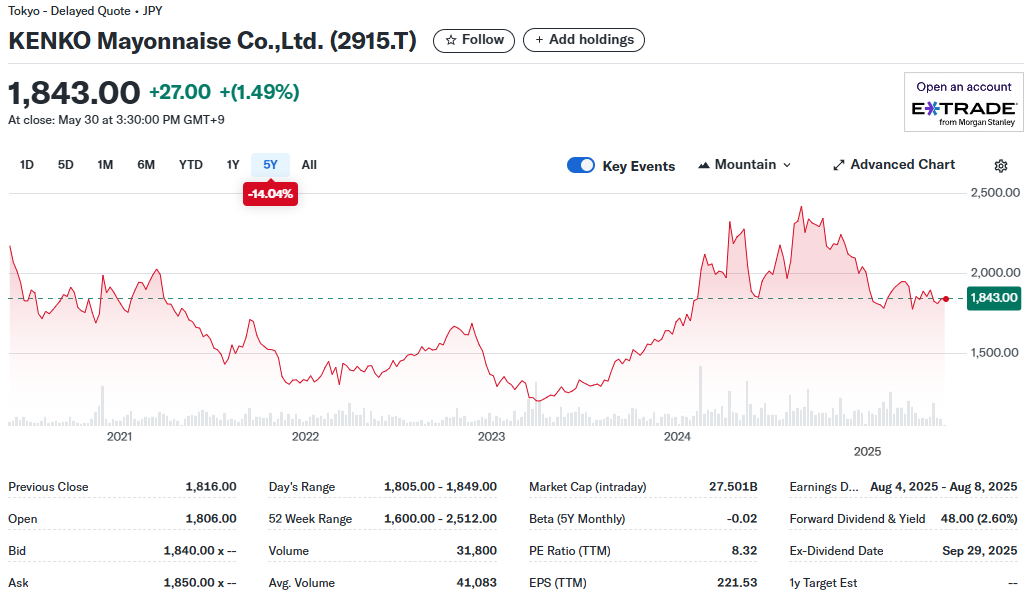
Task: Click the PE Ratio value 8.32
Action: click(744, 551)
